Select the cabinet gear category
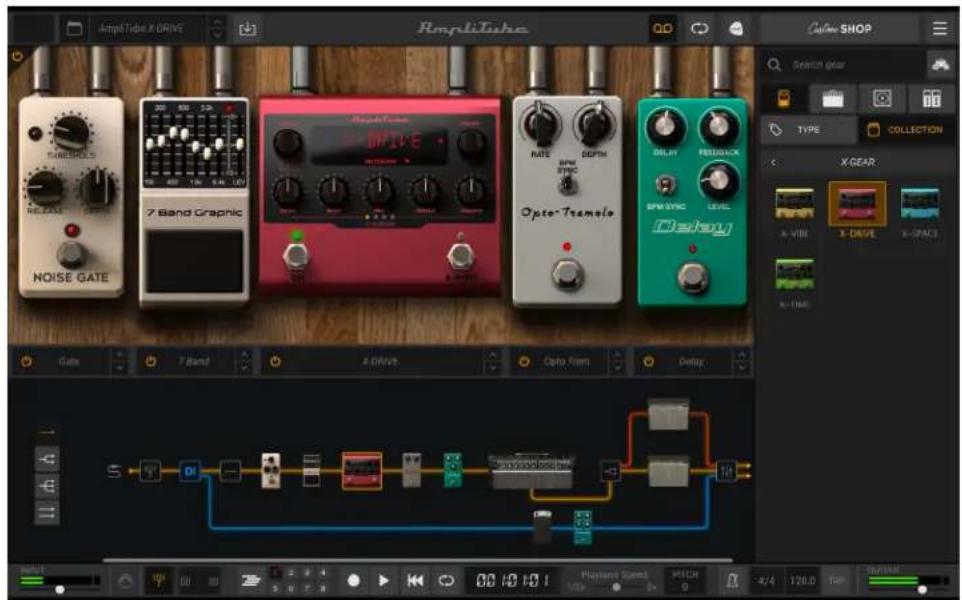Viewport: 962px width, 600px height. 882,98
